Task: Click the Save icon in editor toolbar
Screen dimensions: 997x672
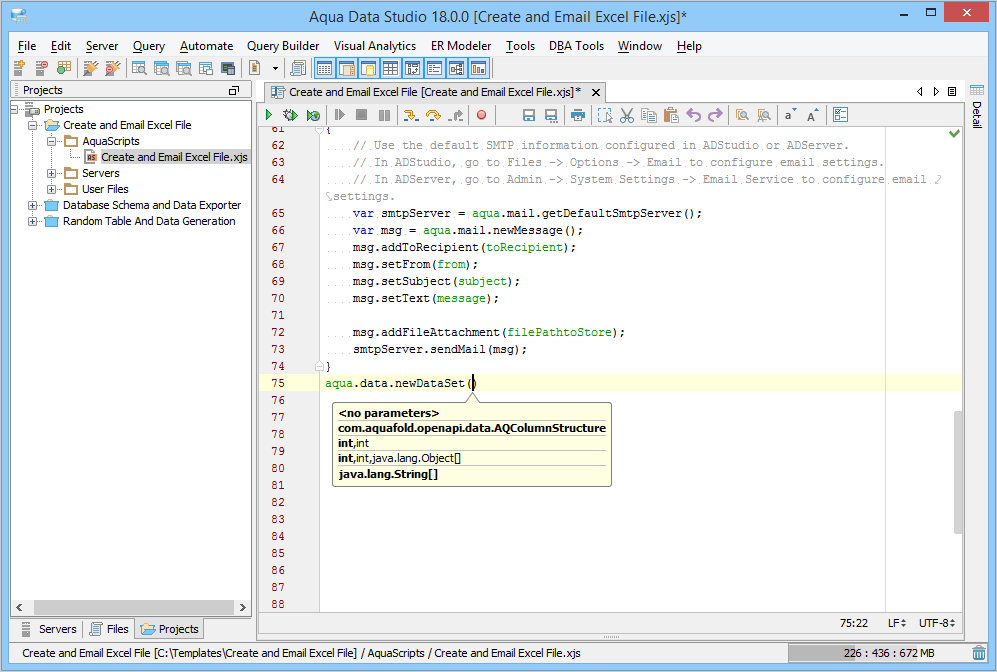Action: (529, 116)
